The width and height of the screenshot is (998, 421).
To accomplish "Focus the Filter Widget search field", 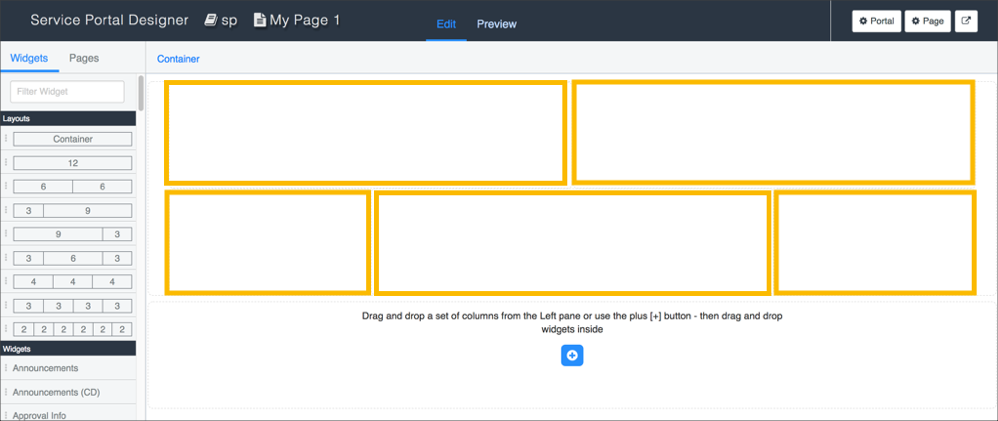I will pyautogui.click(x=67, y=92).
